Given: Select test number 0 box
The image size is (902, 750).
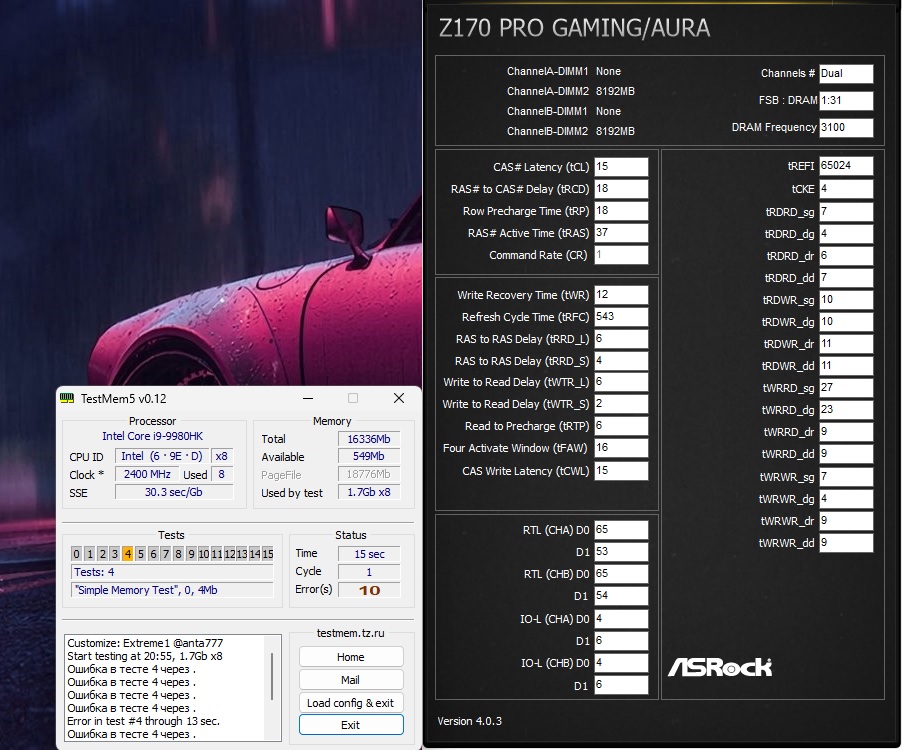Looking at the screenshot, I should tap(77, 554).
